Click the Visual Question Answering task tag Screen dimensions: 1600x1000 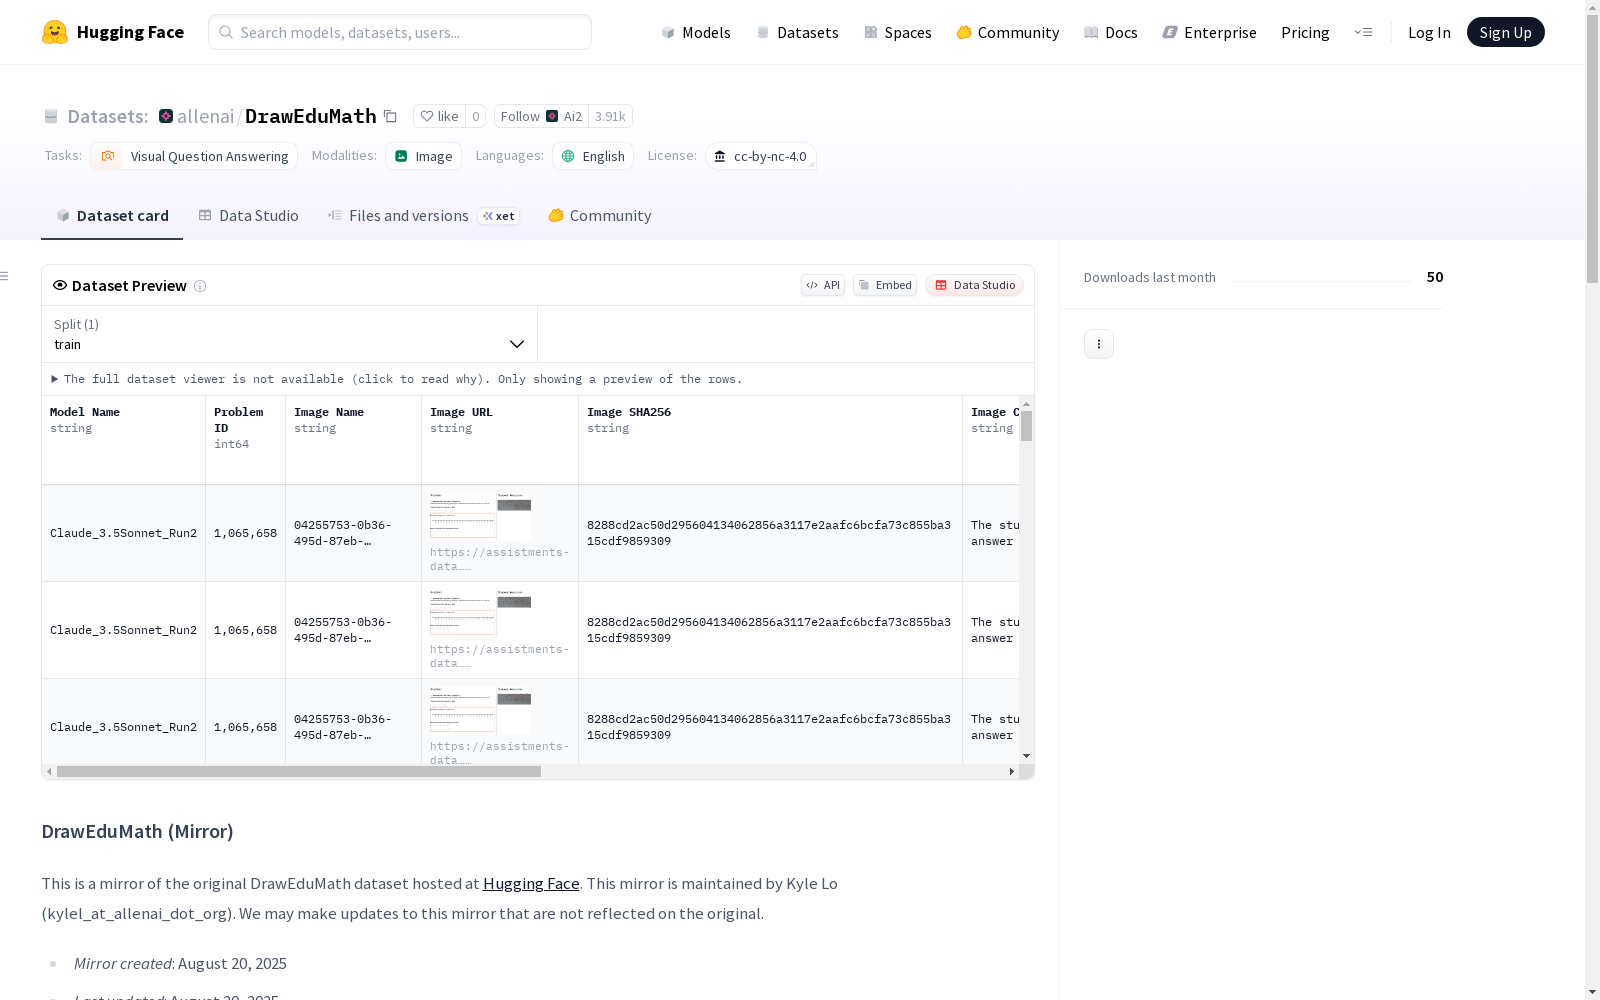click(x=194, y=156)
